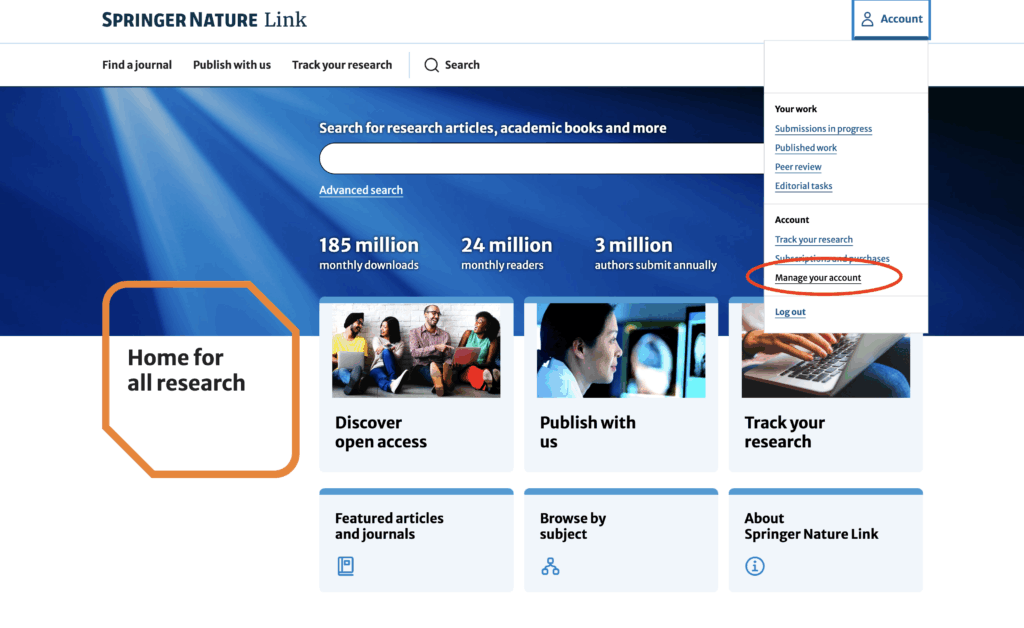Image resolution: width=1024 pixels, height=628 pixels.
Task: Click 'Search for research articles' heading text
Action: click(492, 128)
